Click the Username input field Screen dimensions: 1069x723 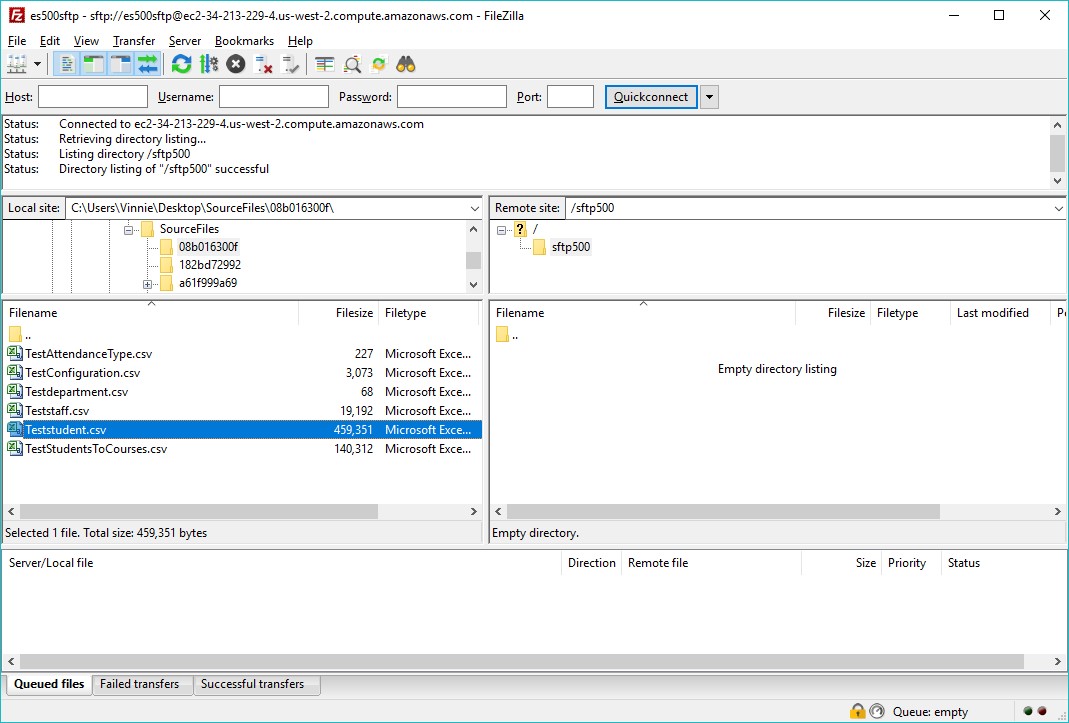tap(274, 97)
